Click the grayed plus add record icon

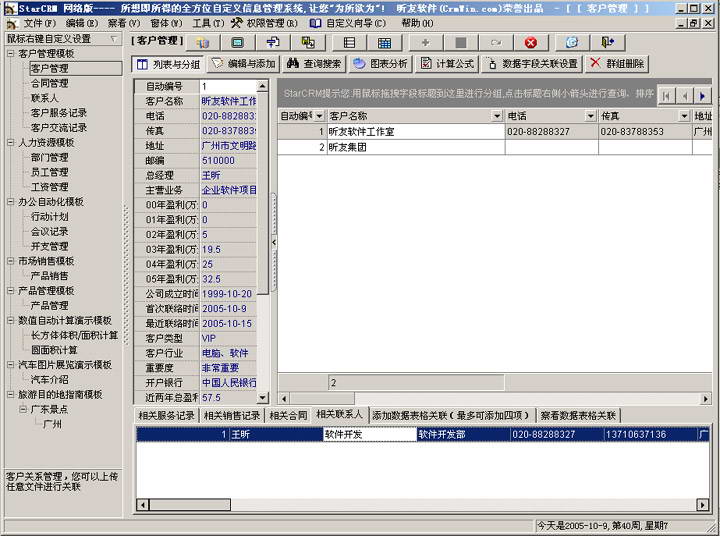tap(425, 43)
